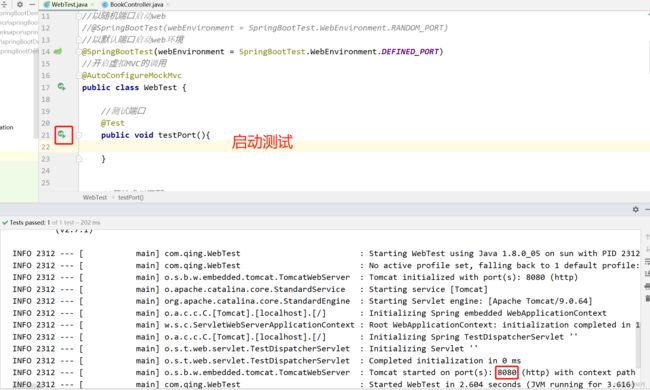650x390 pixels.
Task: Click fold marker at line 16
Action: tap(78, 75)
